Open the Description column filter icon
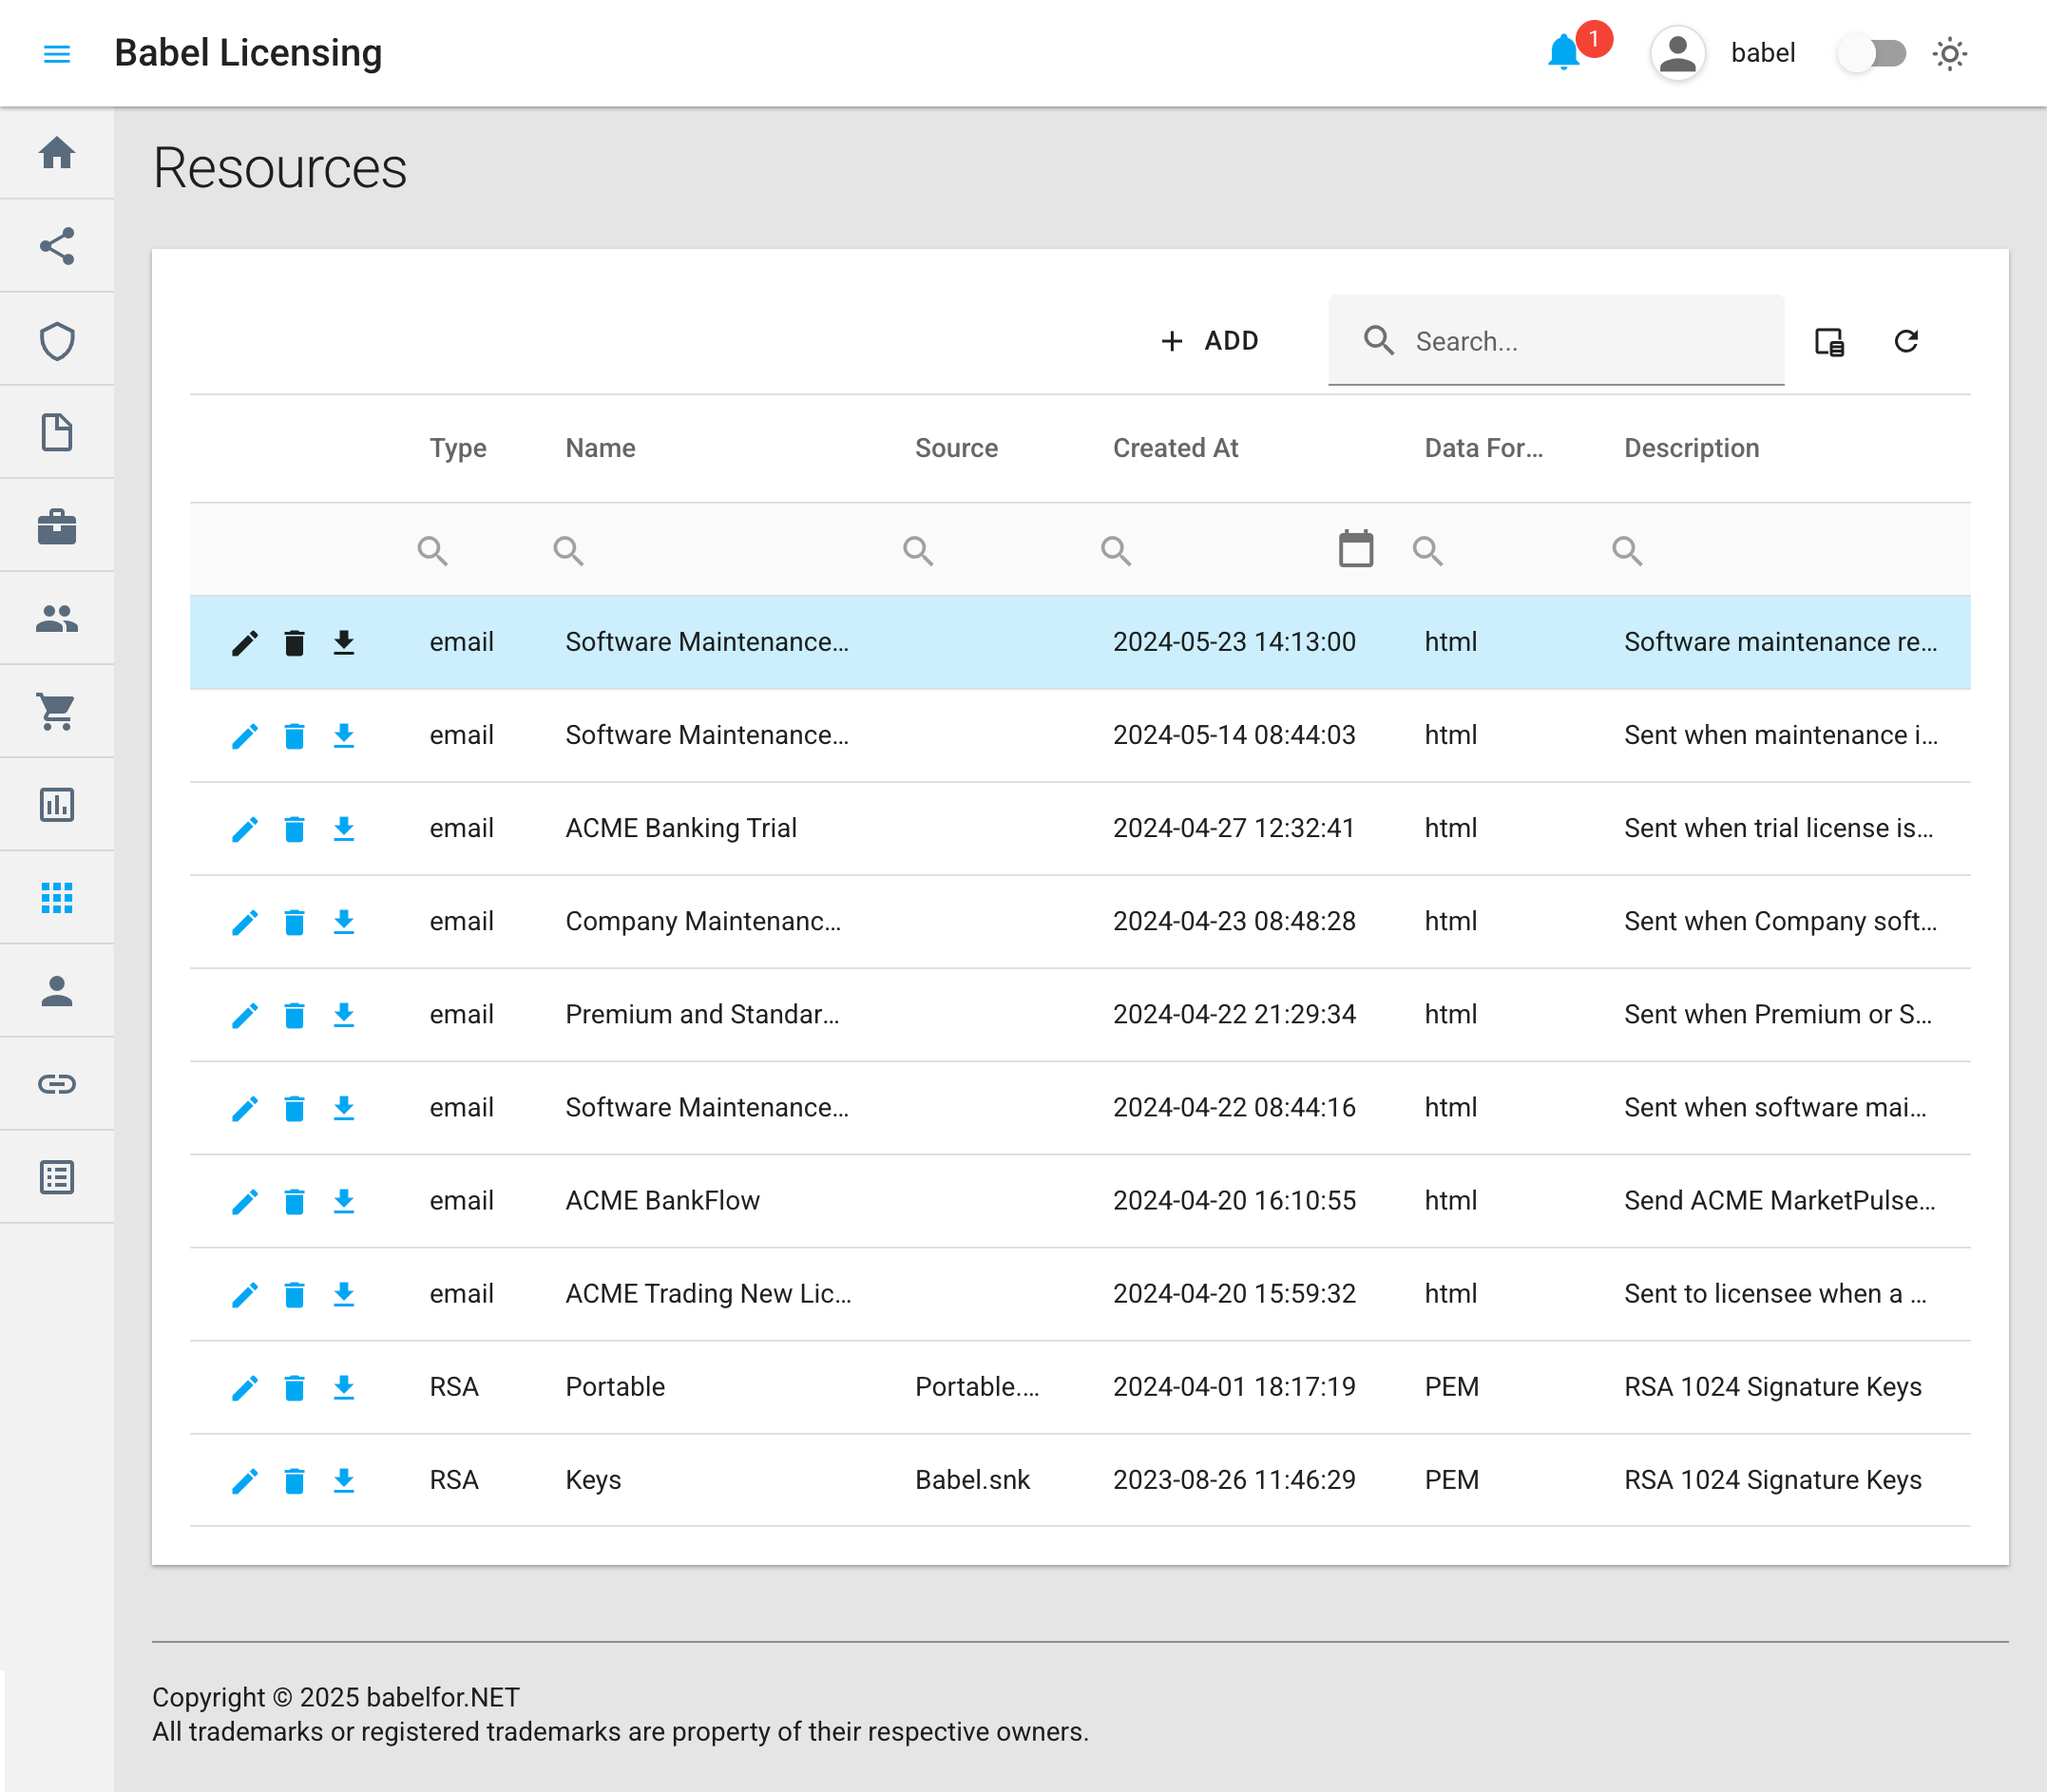Image resolution: width=2047 pixels, height=1792 pixels. [1626, 550]
